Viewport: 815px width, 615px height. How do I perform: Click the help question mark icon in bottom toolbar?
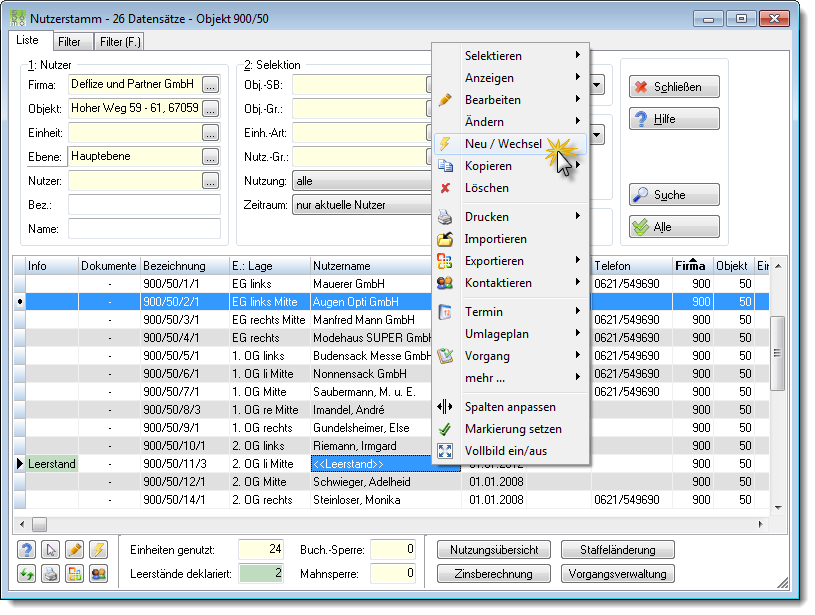pos(27,549)
